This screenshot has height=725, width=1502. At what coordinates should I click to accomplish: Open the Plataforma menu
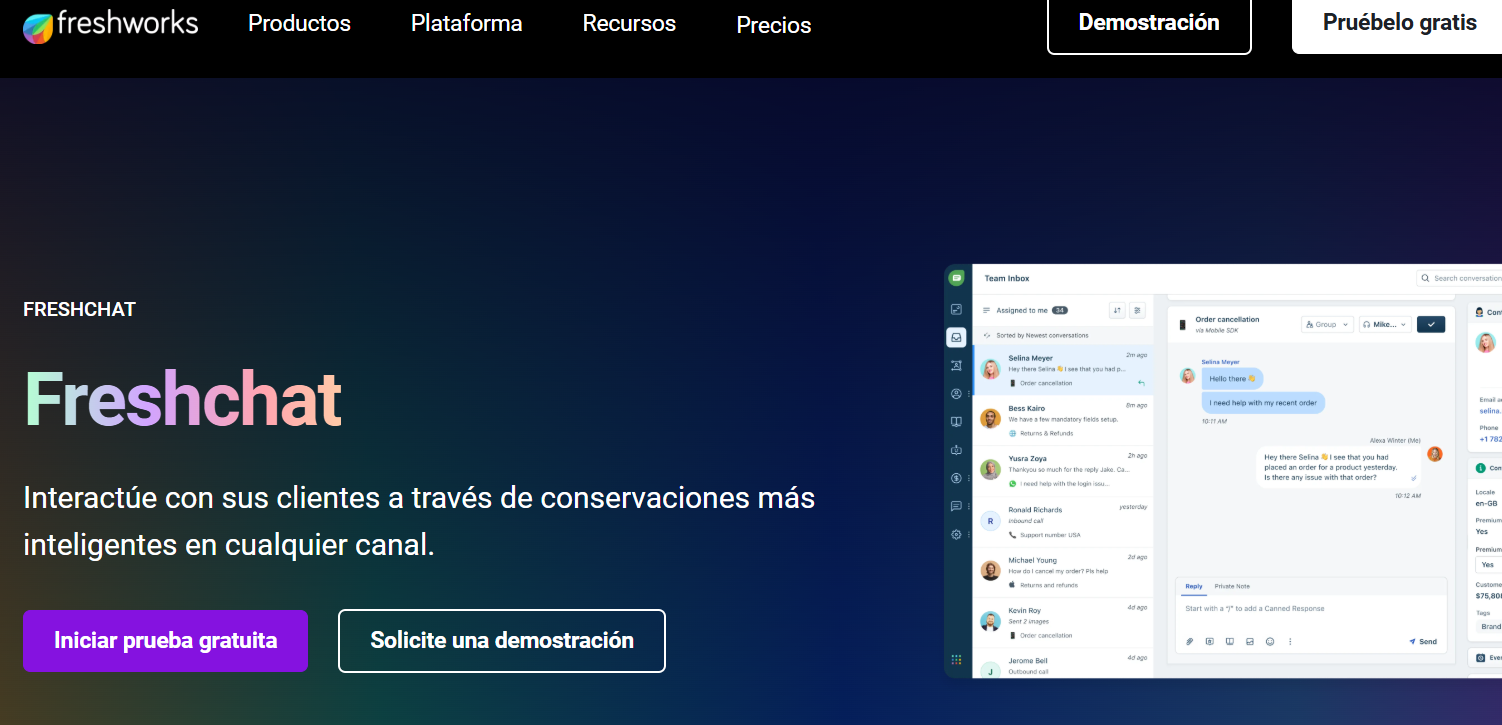[466, 23]
